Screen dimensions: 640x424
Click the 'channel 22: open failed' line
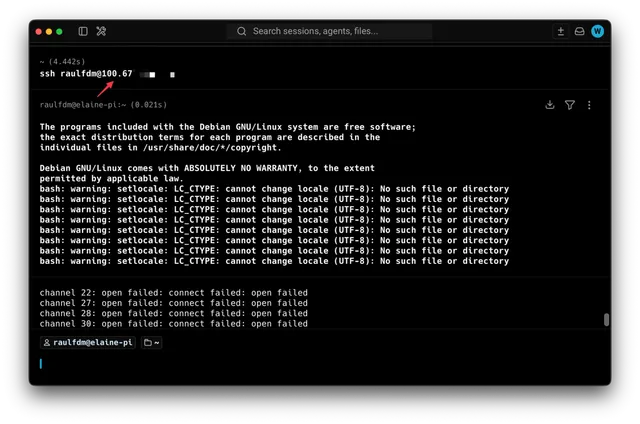click(173, 293)
